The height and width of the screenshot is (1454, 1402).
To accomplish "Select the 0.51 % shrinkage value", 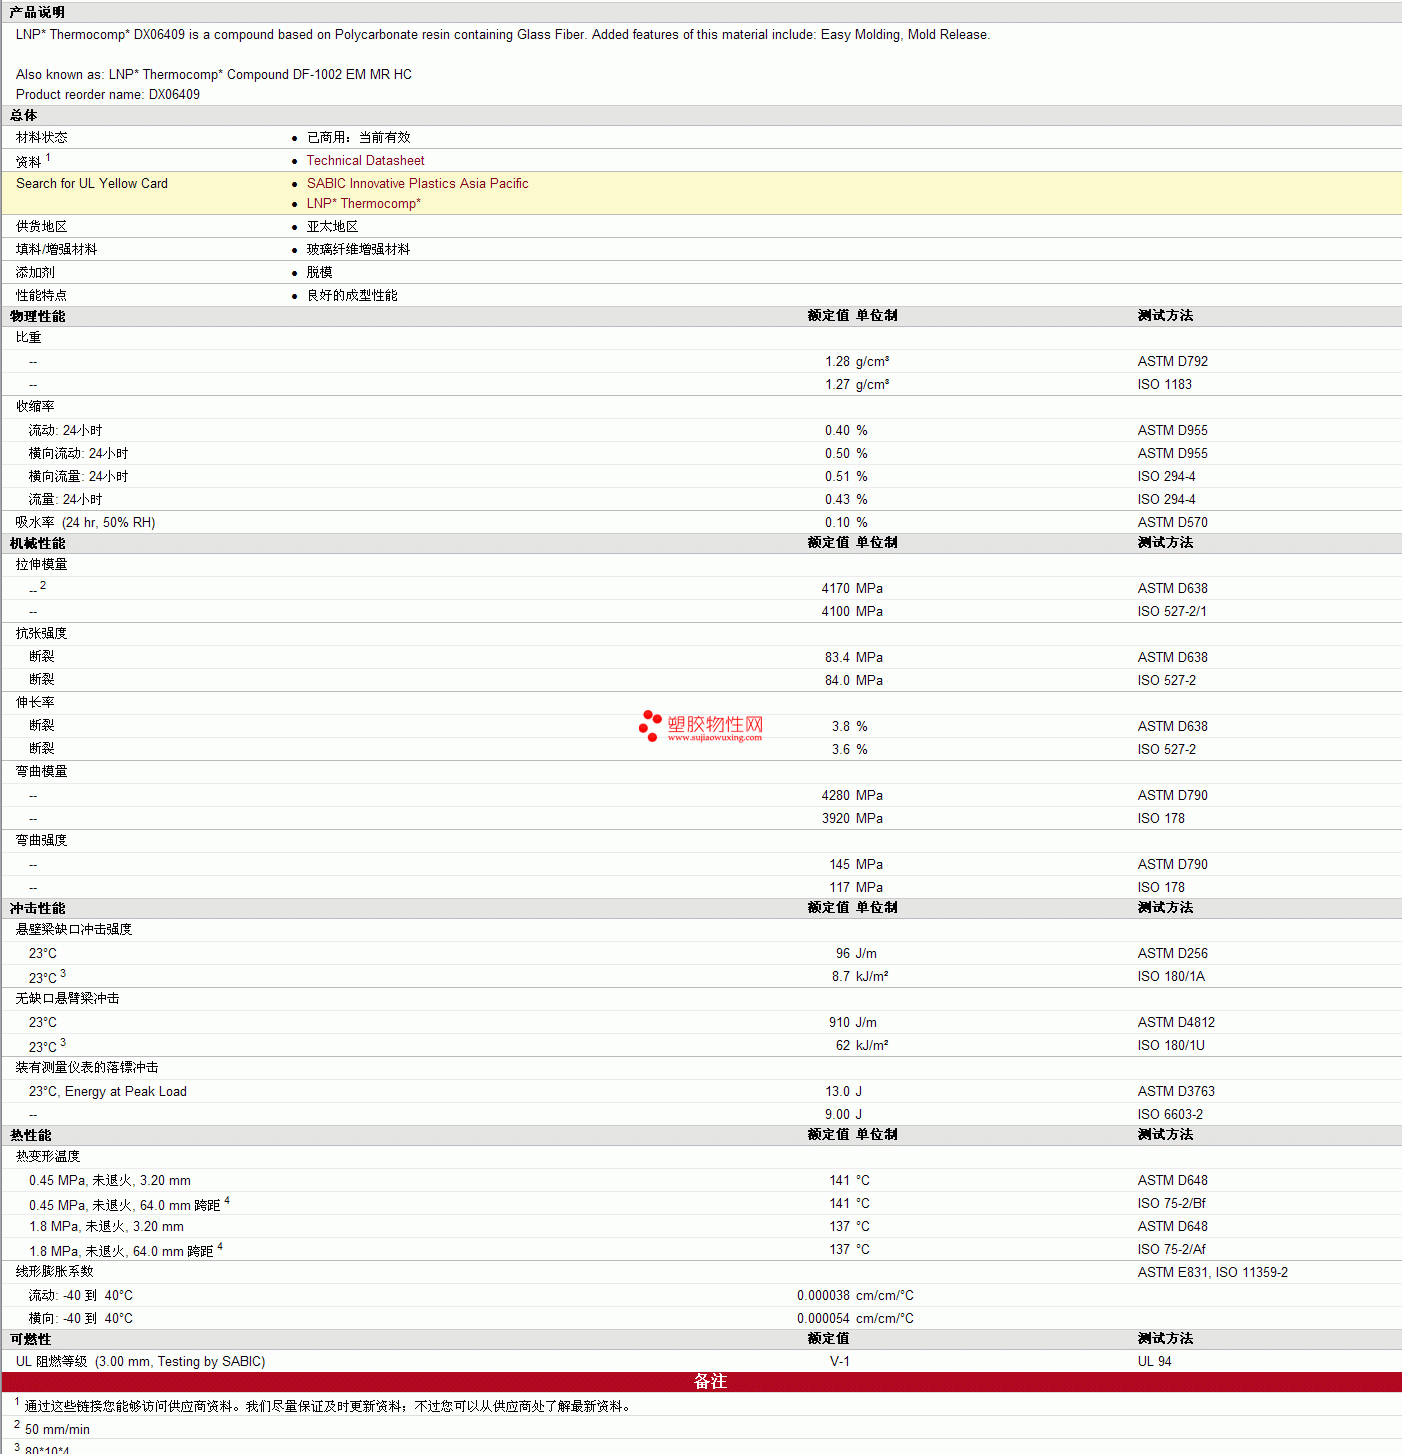I will coord(846,476).
